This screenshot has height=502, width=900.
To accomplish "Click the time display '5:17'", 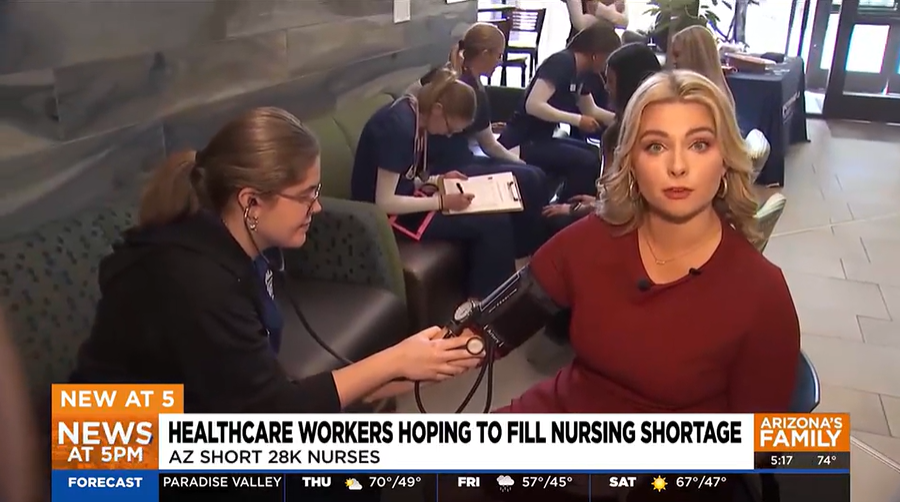I will tap(781, 460).
